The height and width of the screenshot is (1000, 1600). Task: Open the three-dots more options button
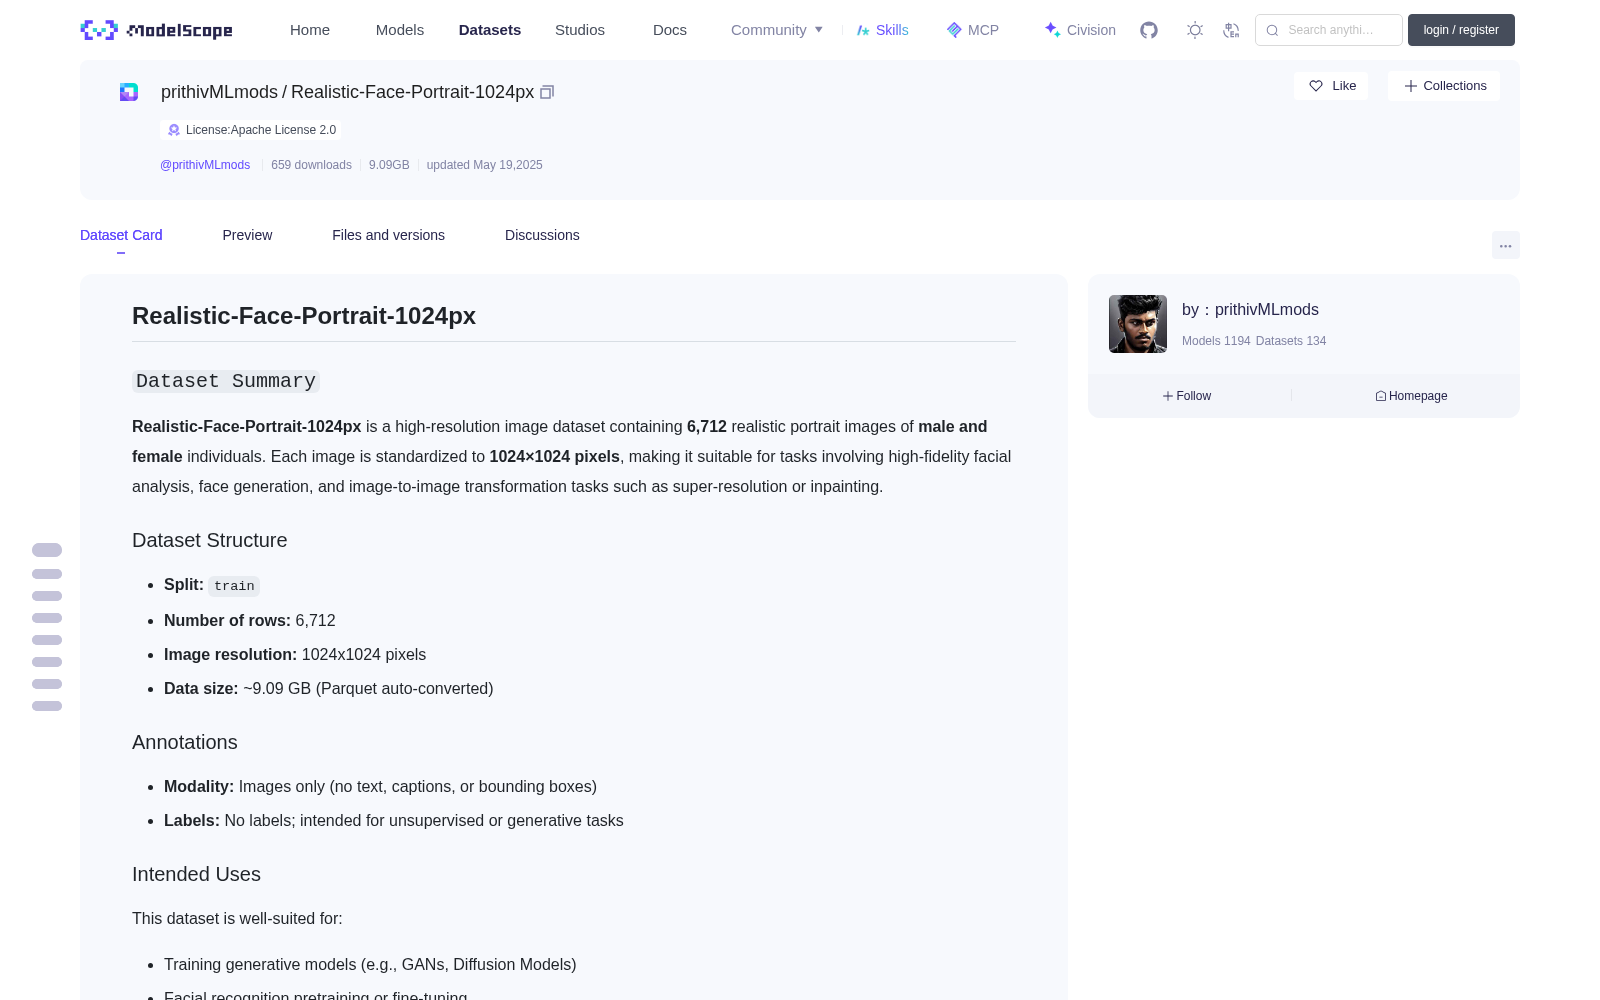(x=1505, y=245)
